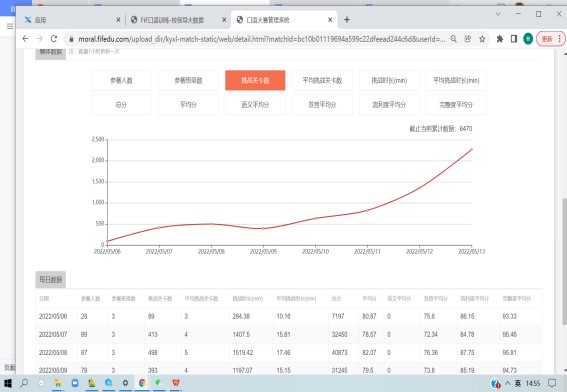This screenshot has width=567, height=392.
Task: Click the 2022/05/07 date cell
Action: tap(53, 335)
